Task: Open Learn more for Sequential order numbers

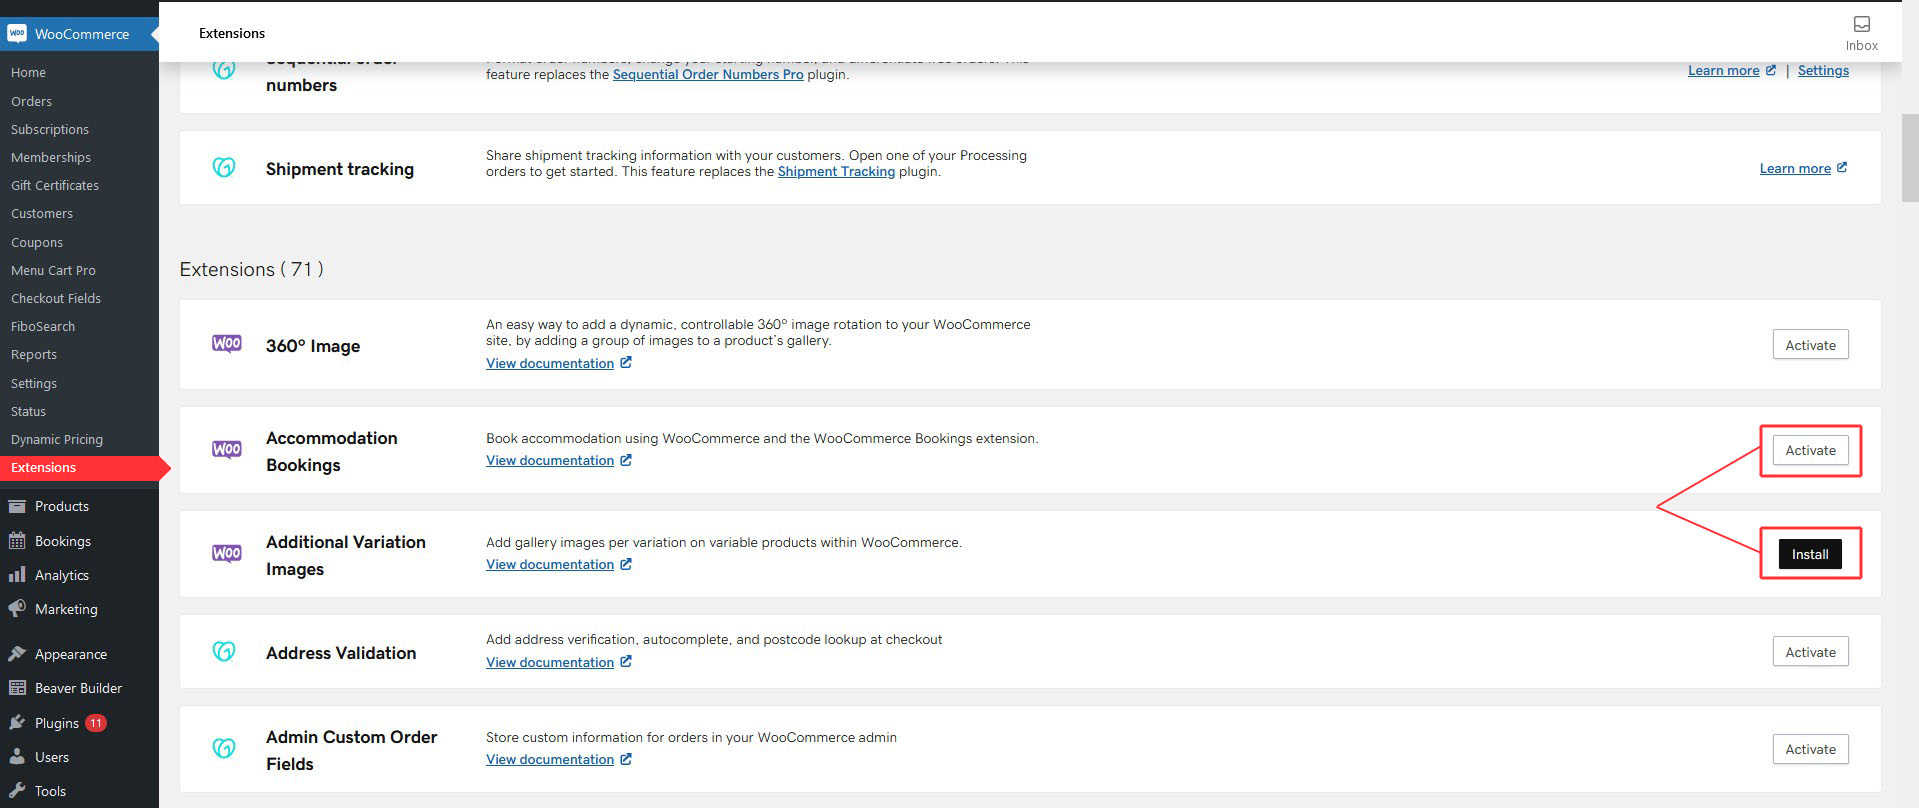Action: 1723,70
